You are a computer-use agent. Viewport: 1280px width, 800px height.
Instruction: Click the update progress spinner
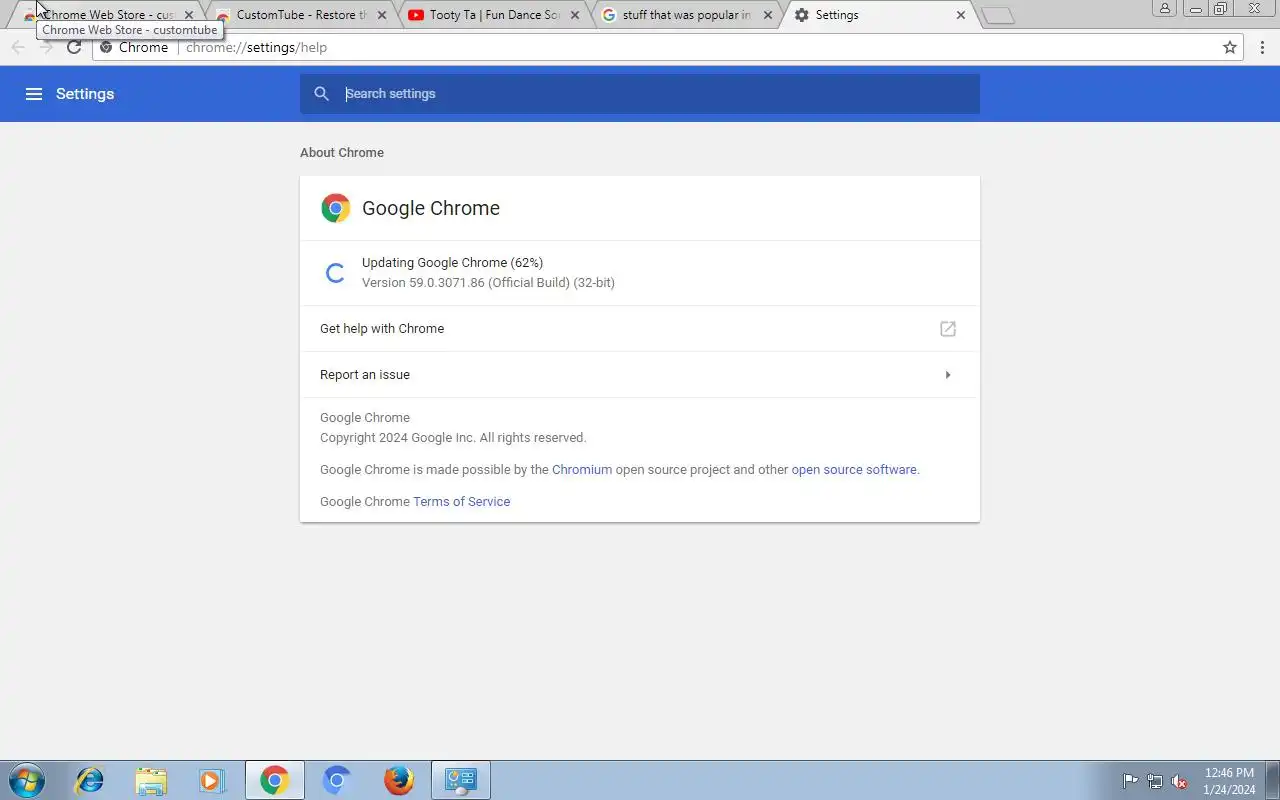[336, 272]
